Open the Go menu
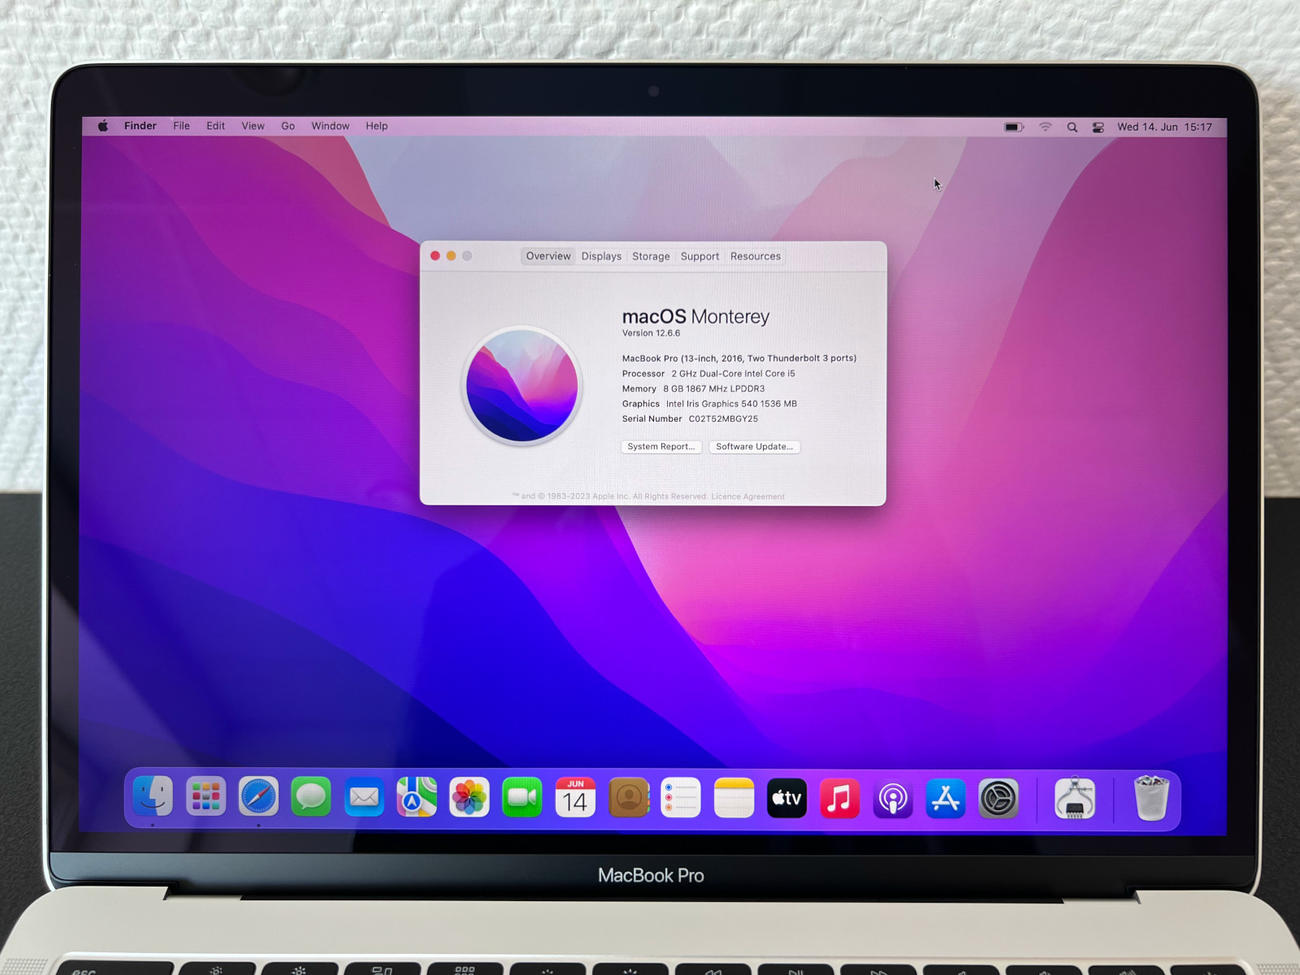 pos(288,126)
